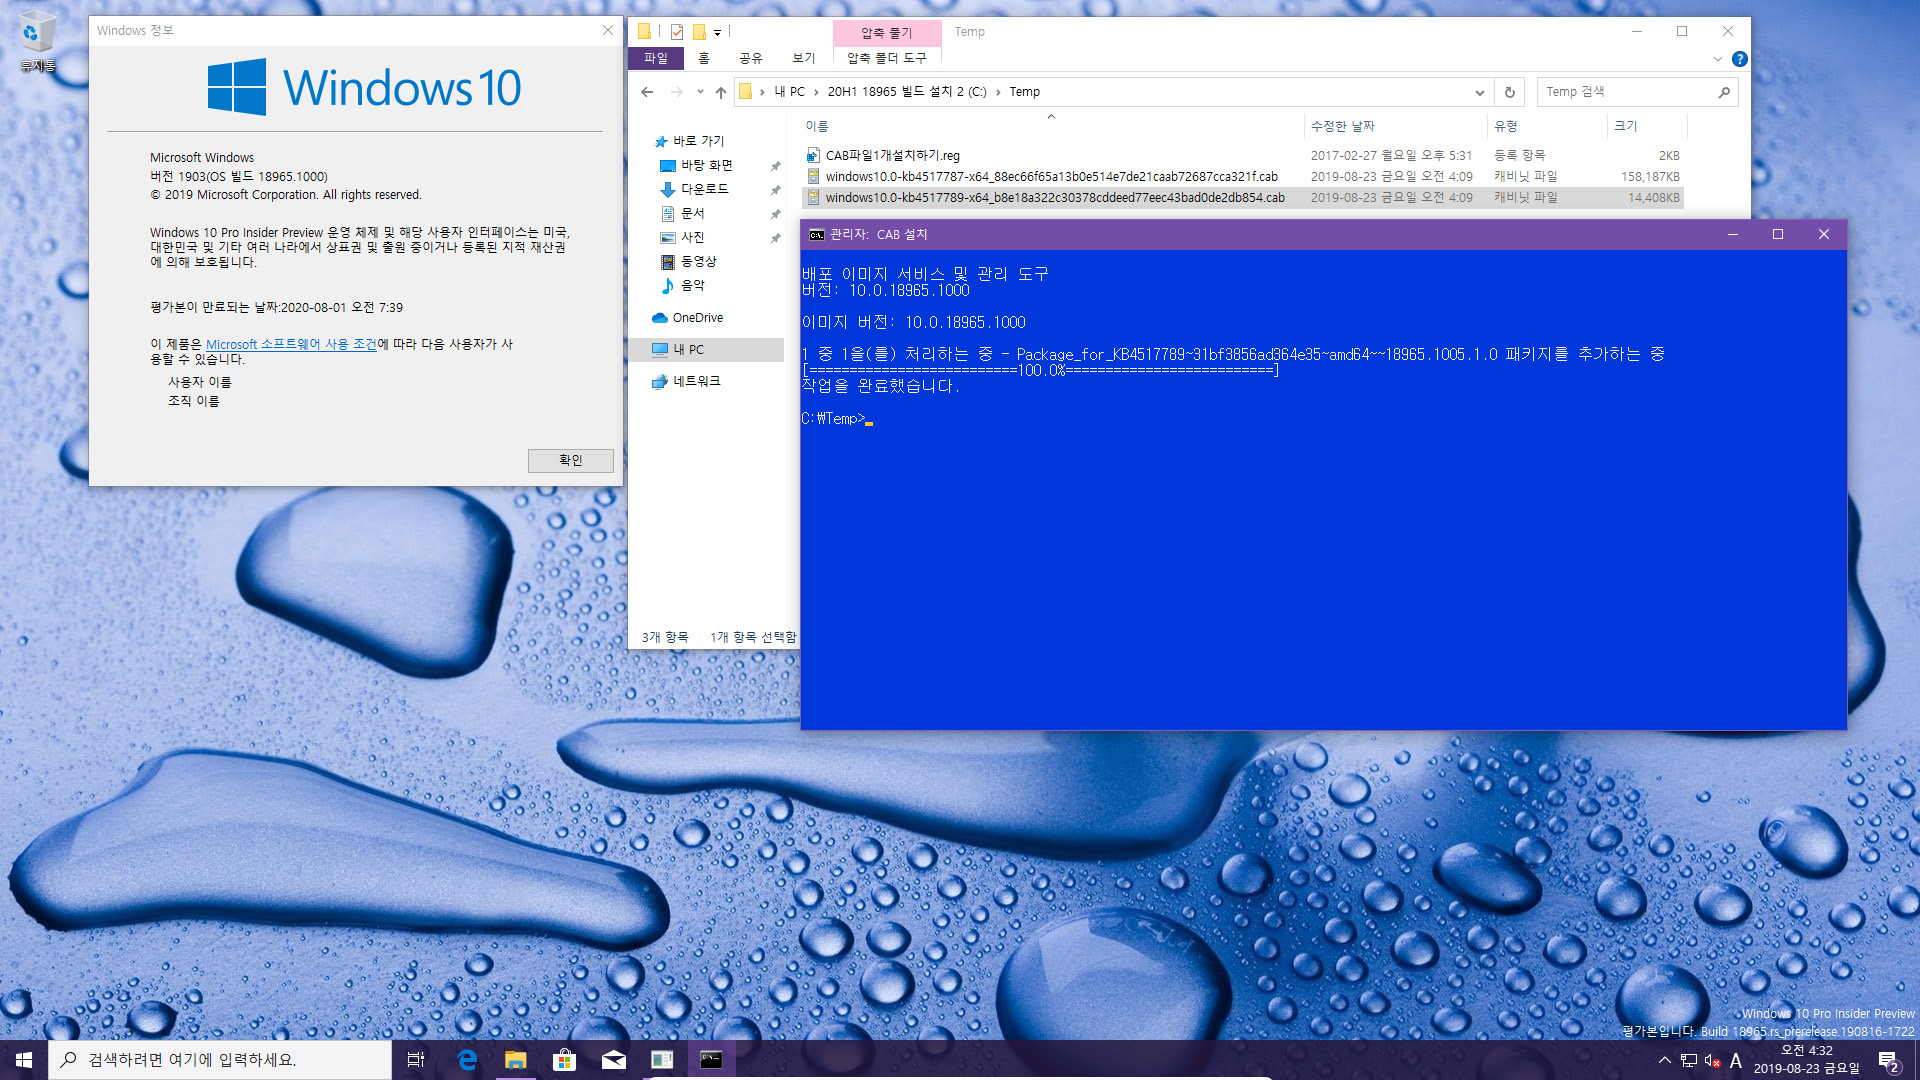This screenshot has width=1920, height=1080.
Task: Expand breadcrumb chevron after 내 PC
Action: tap(816, 92)
